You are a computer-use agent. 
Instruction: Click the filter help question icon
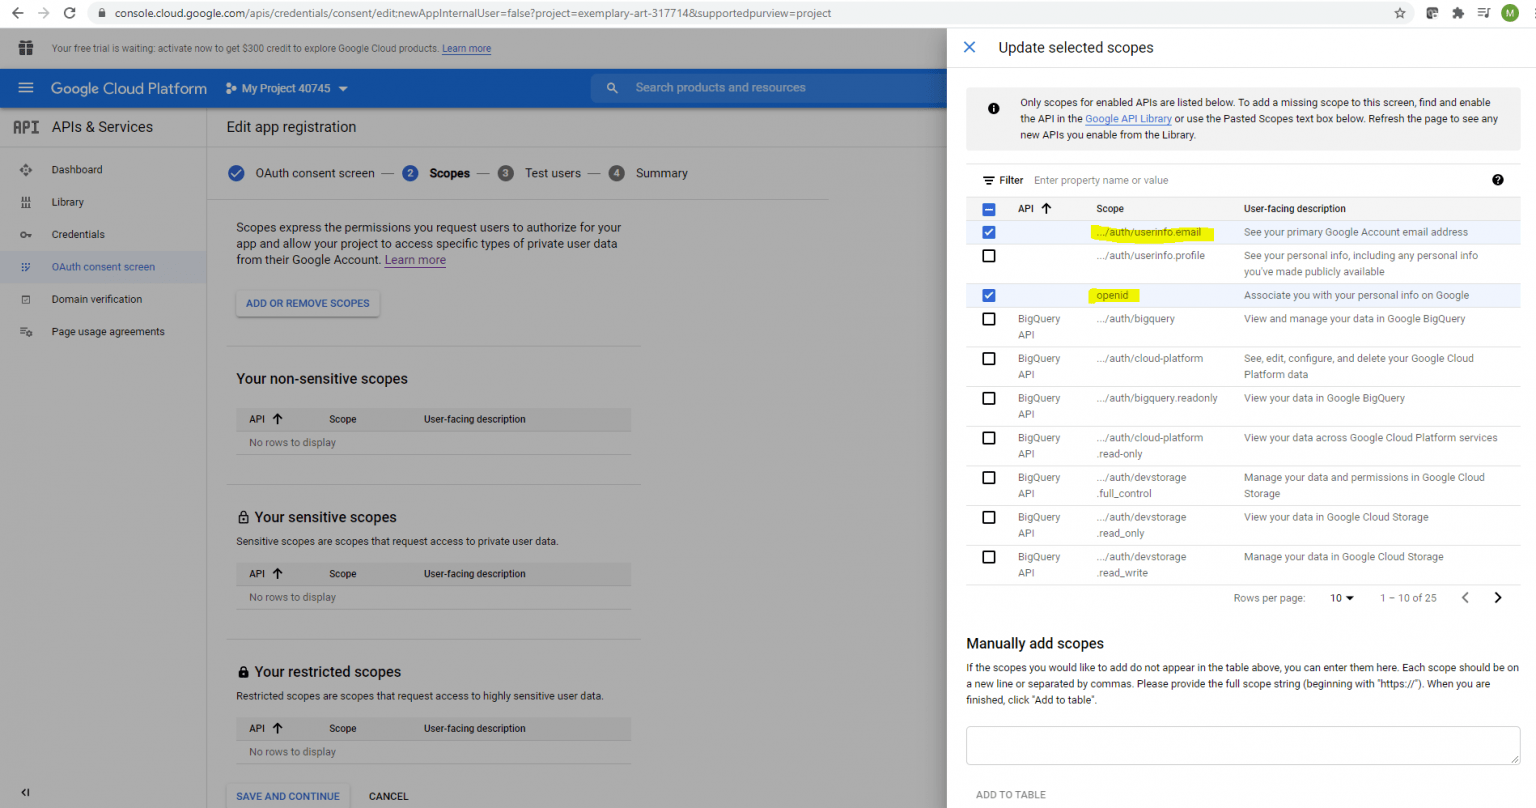1497,180
